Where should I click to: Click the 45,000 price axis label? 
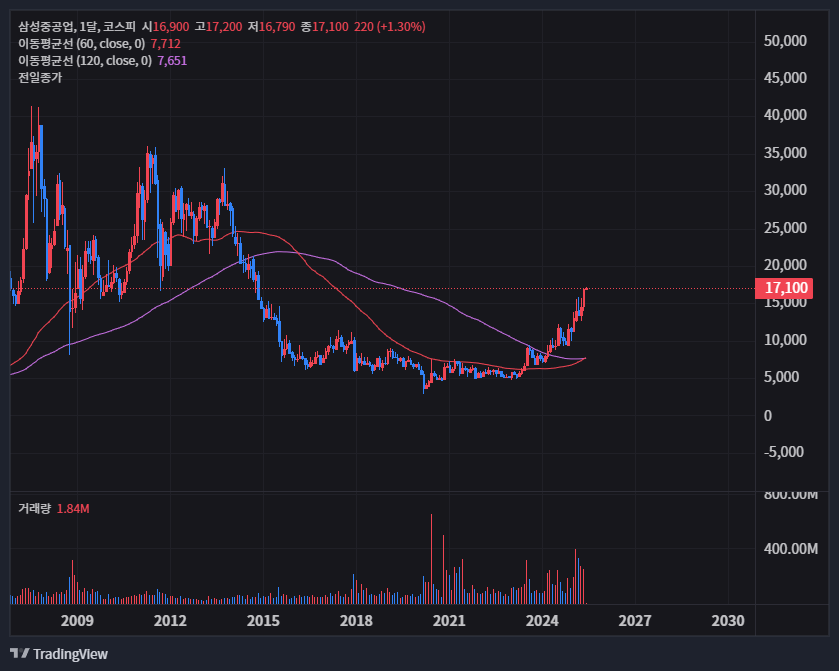click(x=785, y=78)
